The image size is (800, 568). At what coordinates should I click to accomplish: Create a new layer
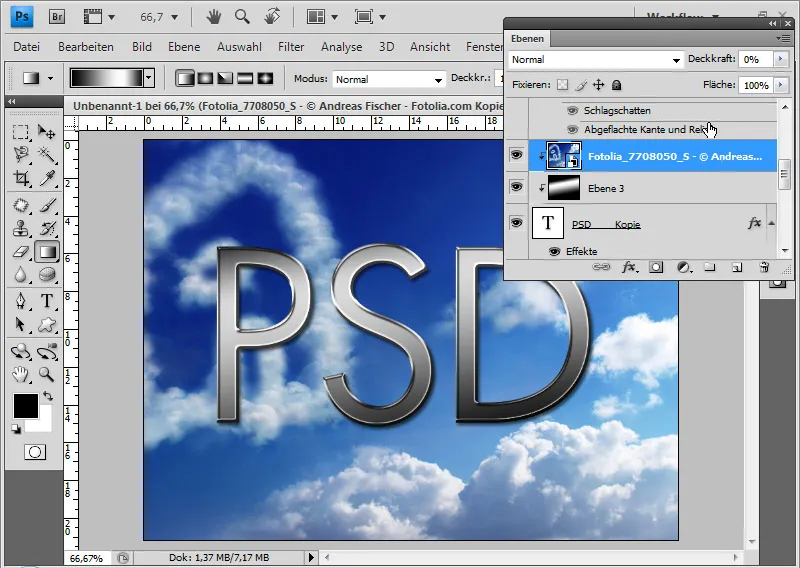coord(737,267)
